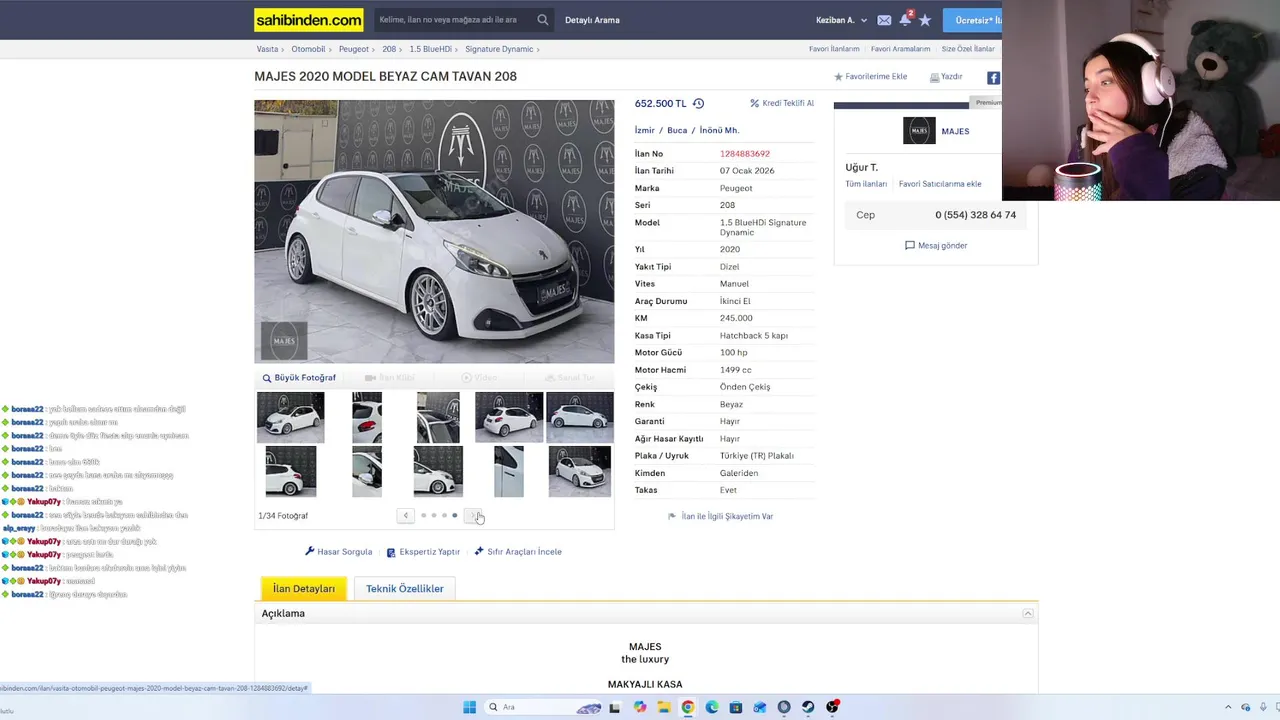This screenshot has height=720, width=1280.
Task: Click Kredi Teklifi Al link
Action: click(x=782, y=103)
